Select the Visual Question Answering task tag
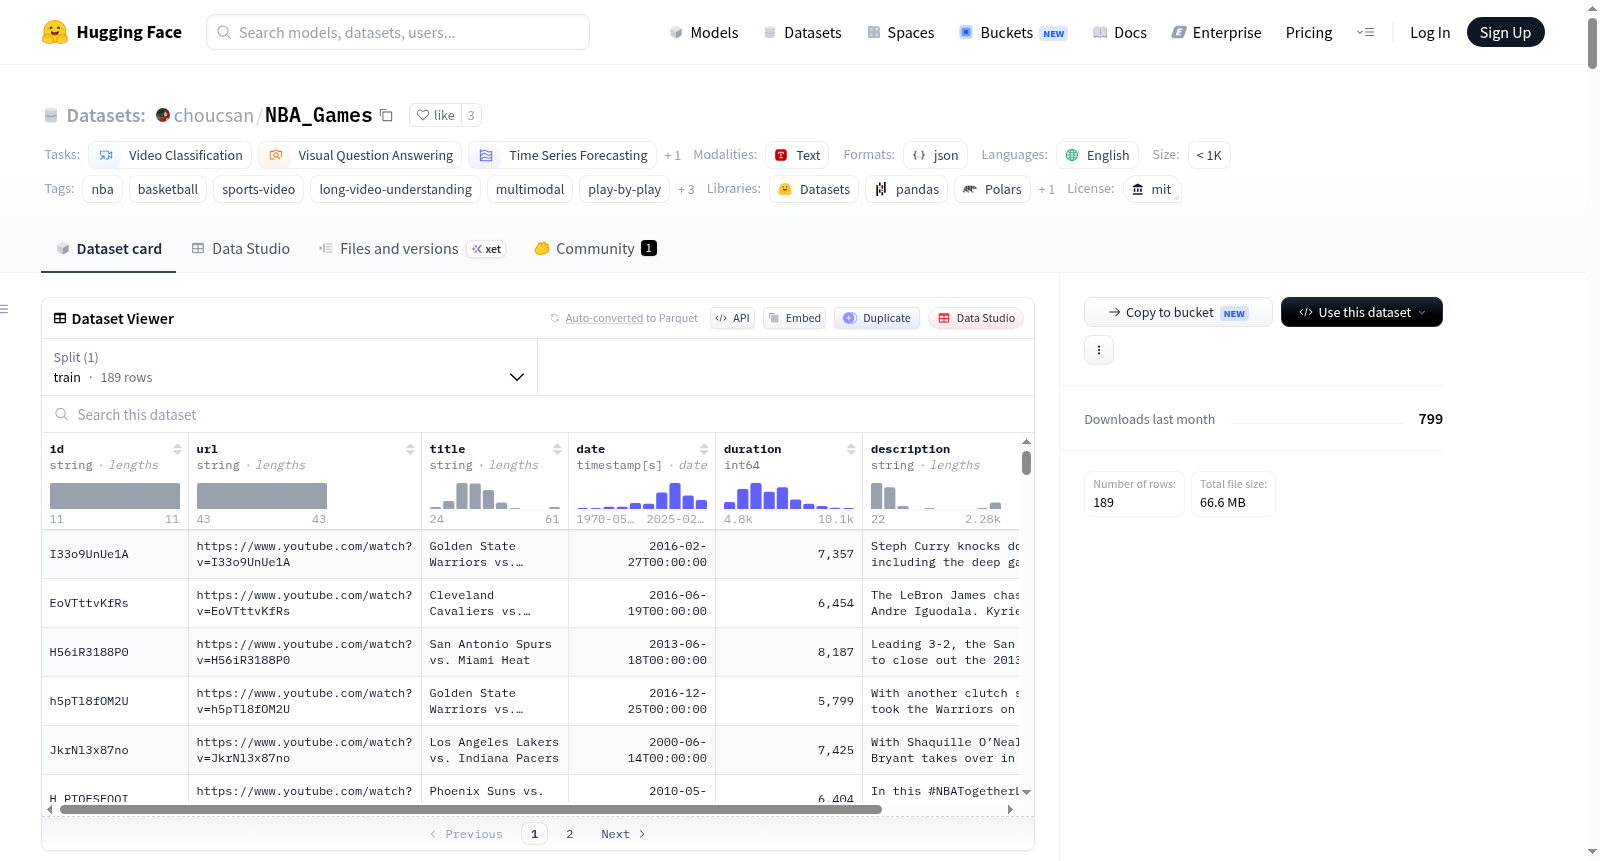The width and height of the screenshot is (1600, 861). tap(360, 155)
